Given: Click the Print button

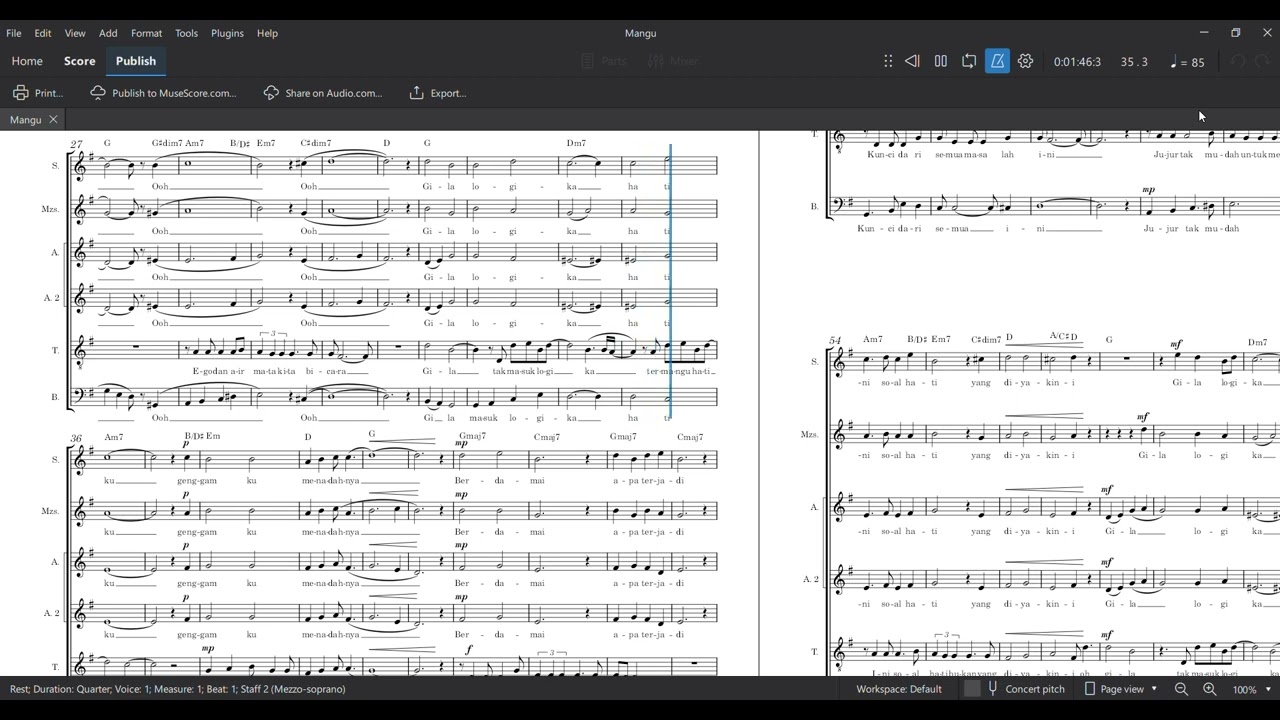Looking at the screenshot, I should pyautogui.click(x=38, y=93).
